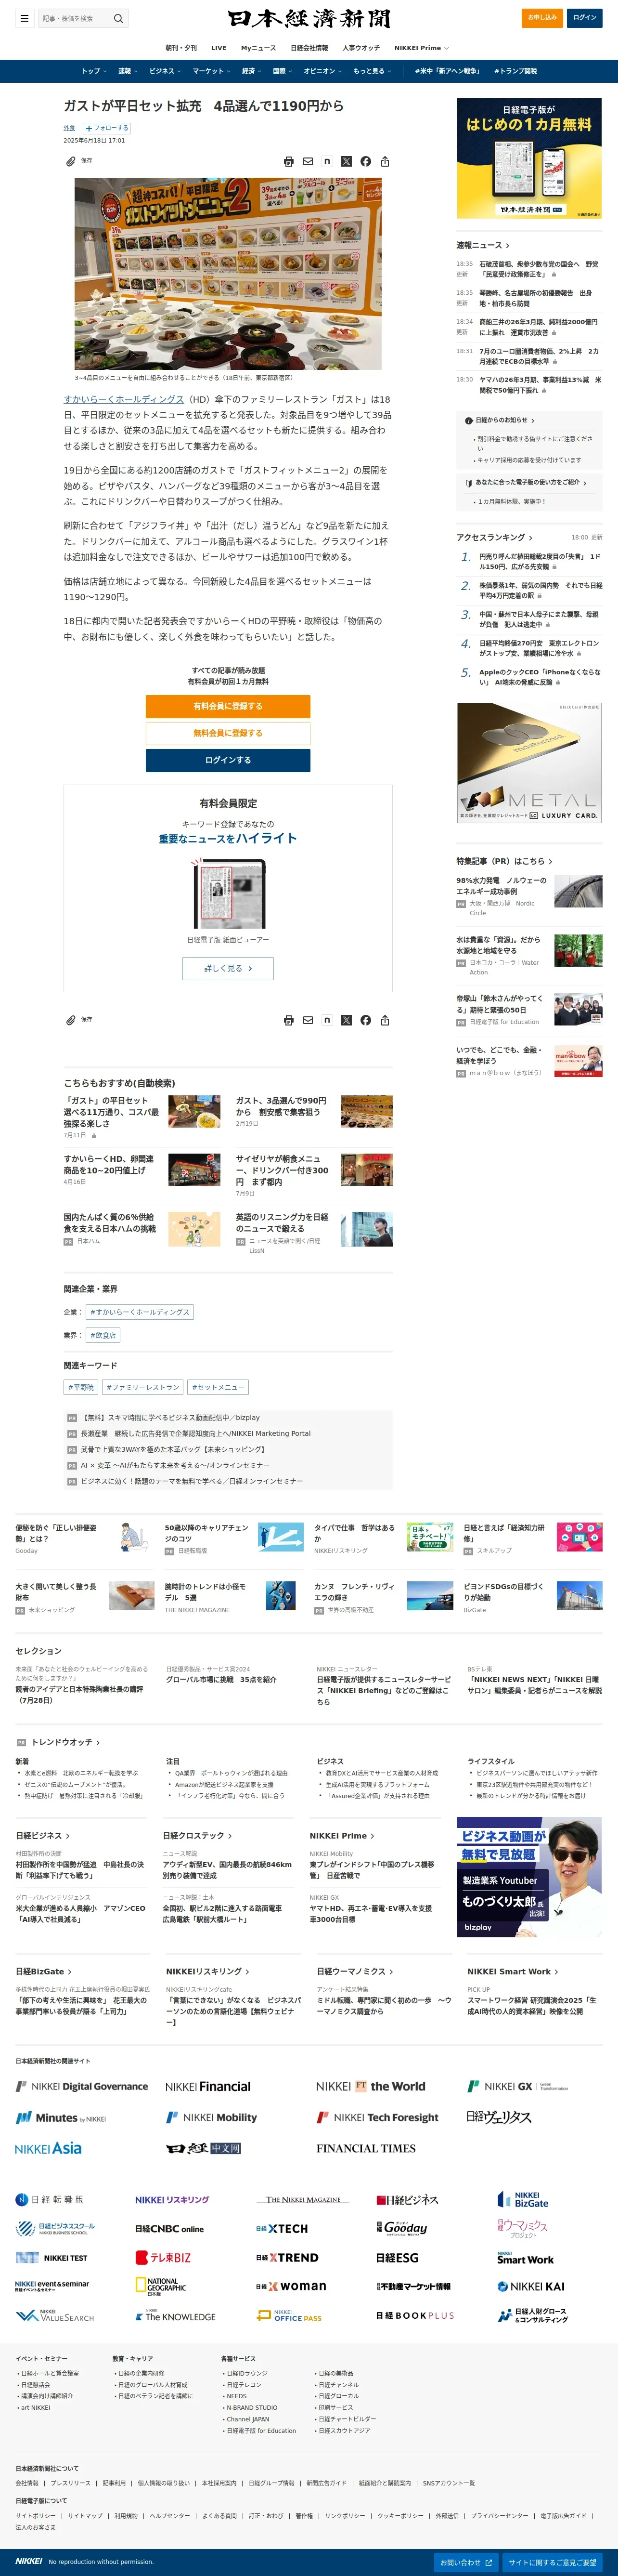Click the top Facebook share icon
The height and width of the screenshot is (2576, 618).
(x=366, y=161)
